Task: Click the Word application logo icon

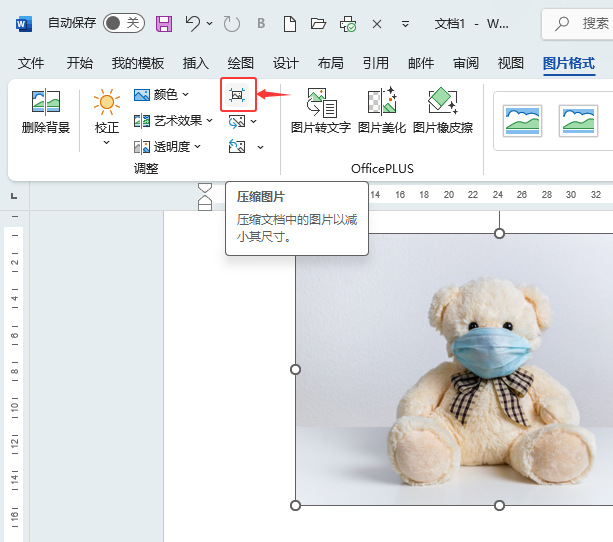Action: (x=24, y=24)
